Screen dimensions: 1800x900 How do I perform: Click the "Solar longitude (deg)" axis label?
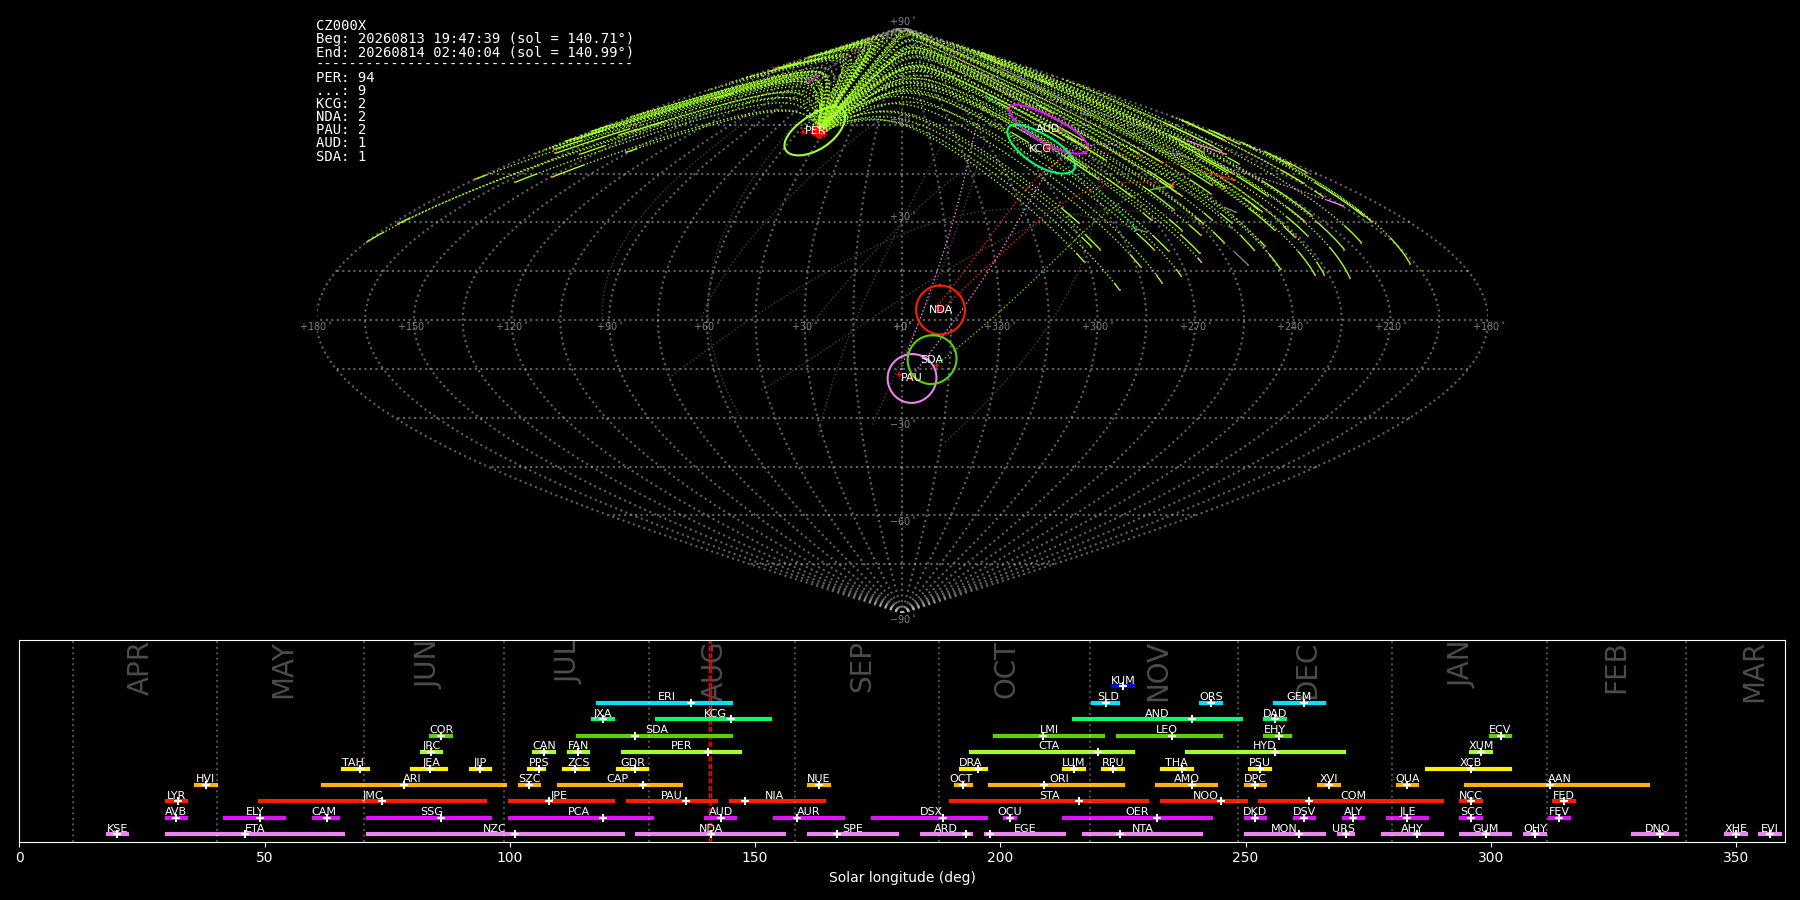(902, 877)
